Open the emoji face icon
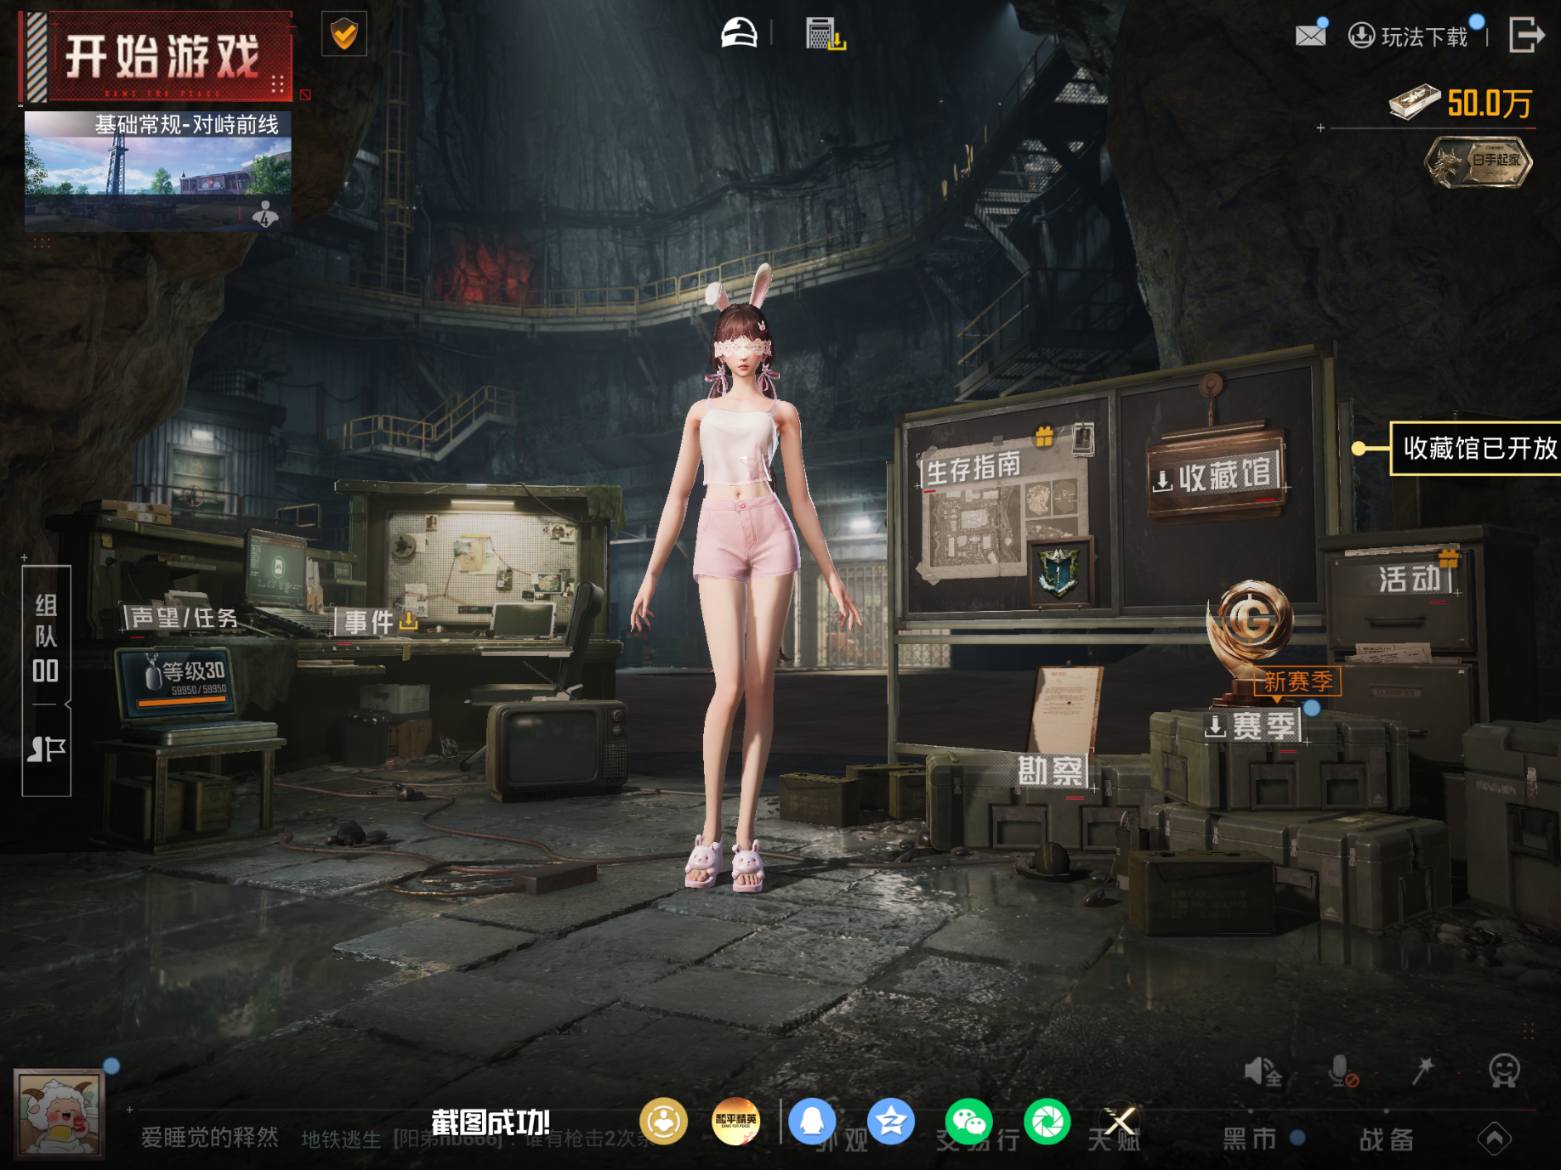1561x1170 pixels. click(x=1504, y=1071)
